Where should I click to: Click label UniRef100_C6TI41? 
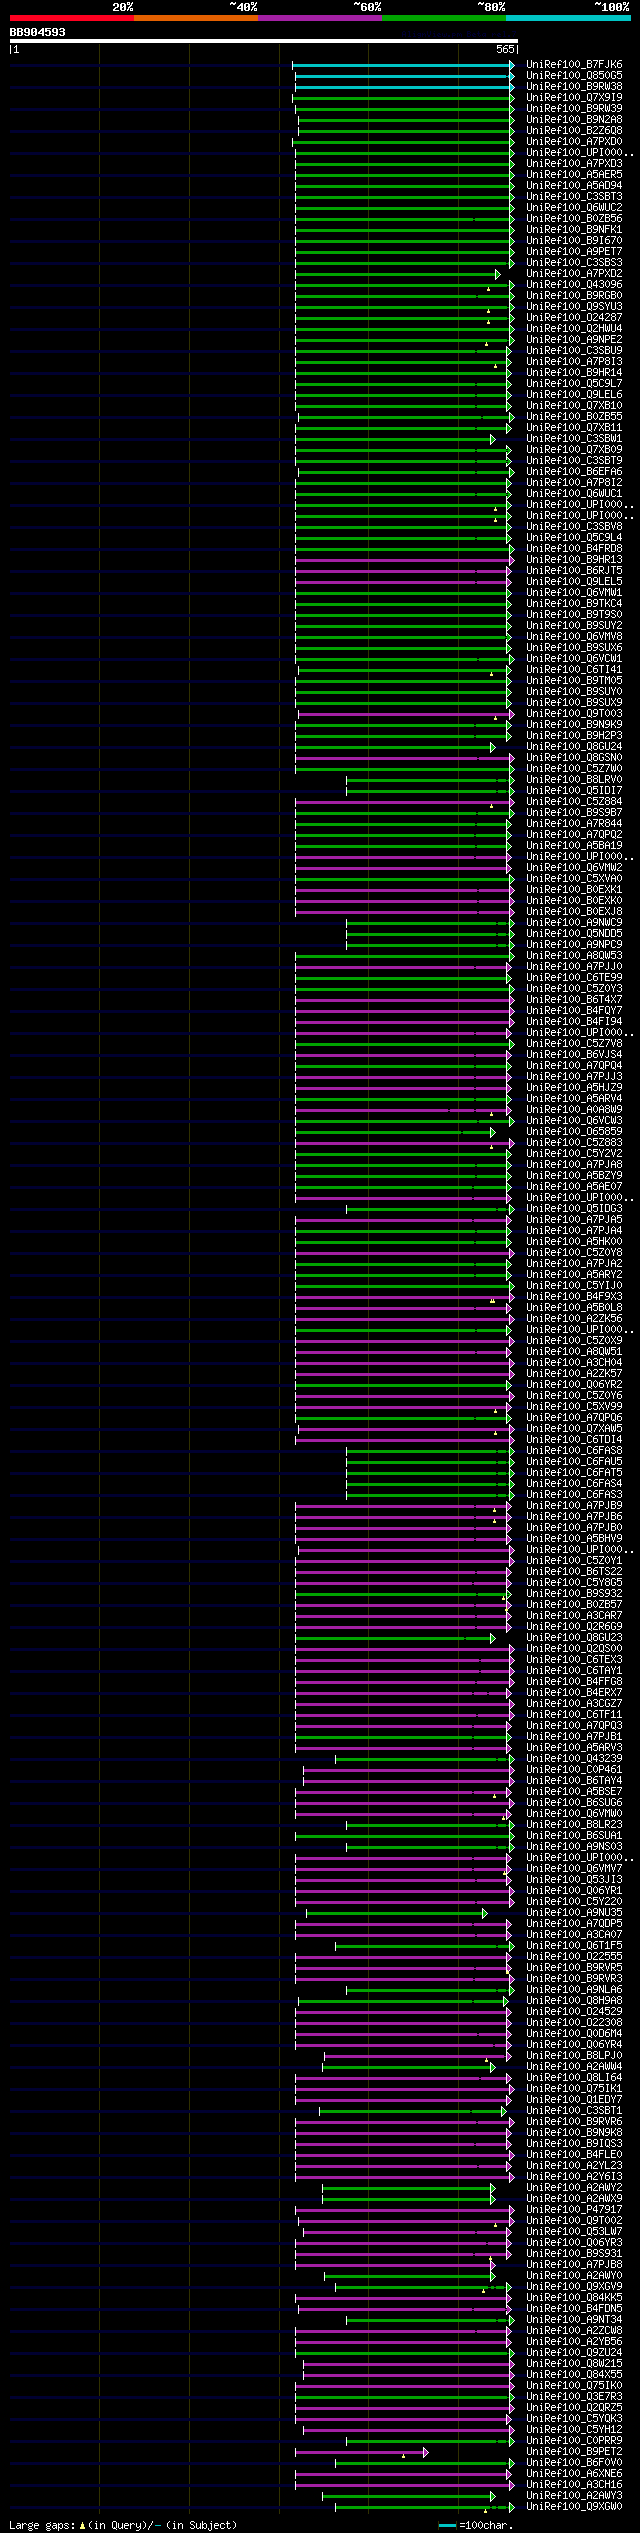point(574,670)
